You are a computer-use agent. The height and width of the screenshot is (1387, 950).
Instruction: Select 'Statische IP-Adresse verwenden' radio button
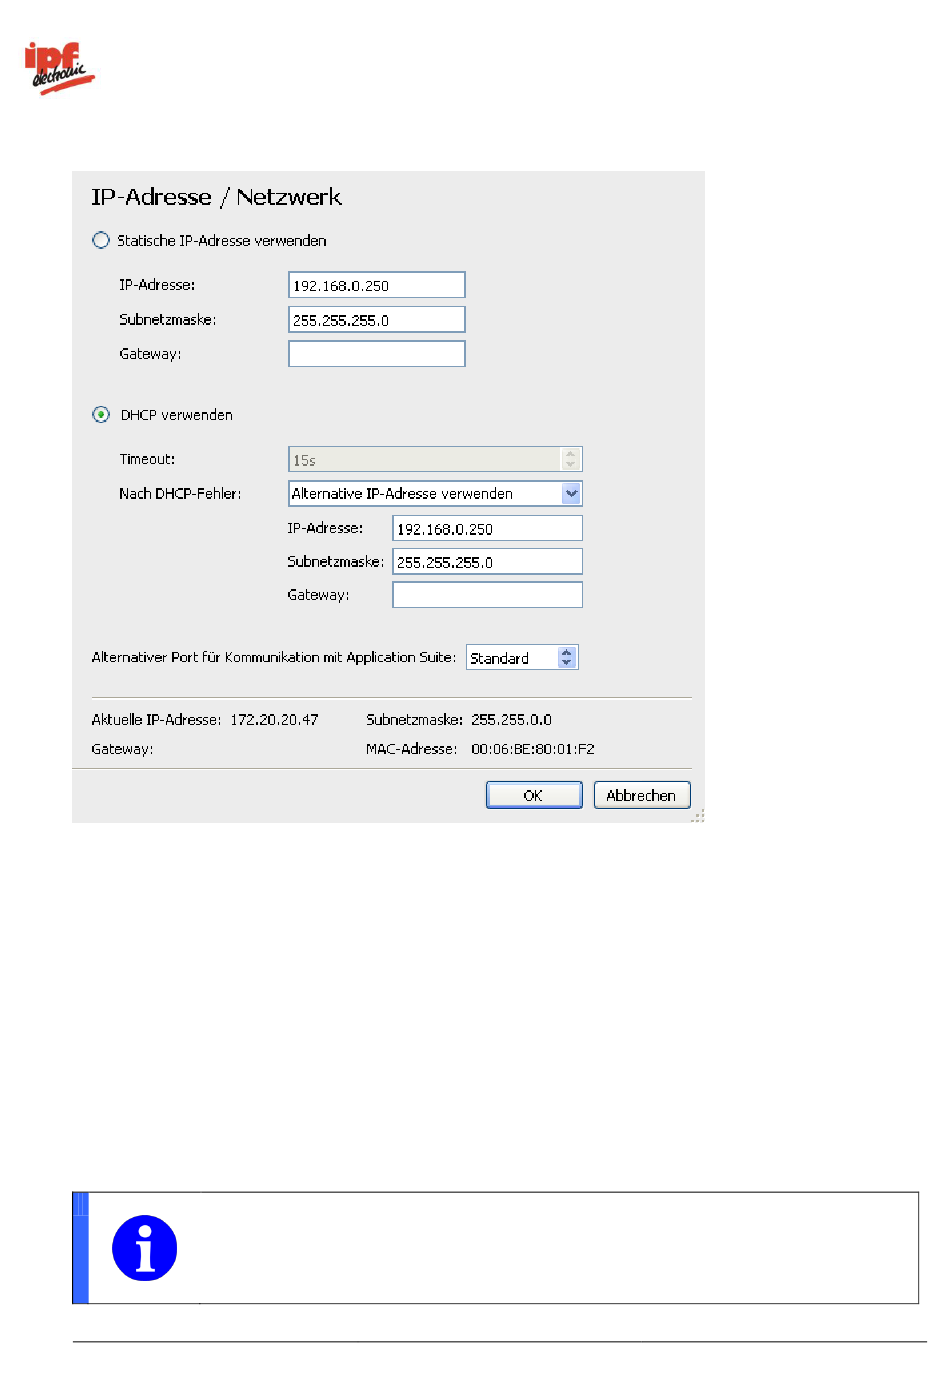[x=101, y=240]
